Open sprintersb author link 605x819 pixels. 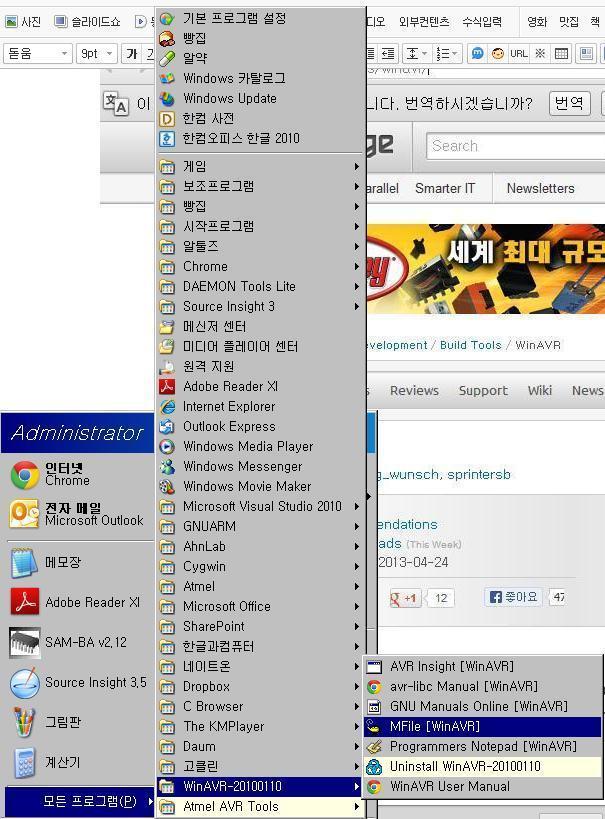479,474
